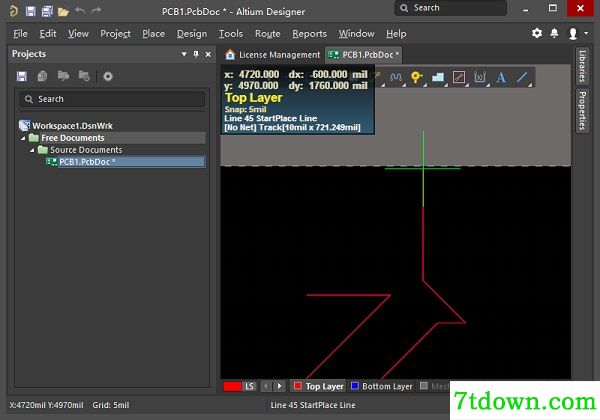The height and width of the screenshot is (420, 600).
Task: Collapse the Free Documents node
Action: pyautogui.click(x=23, y=138)
